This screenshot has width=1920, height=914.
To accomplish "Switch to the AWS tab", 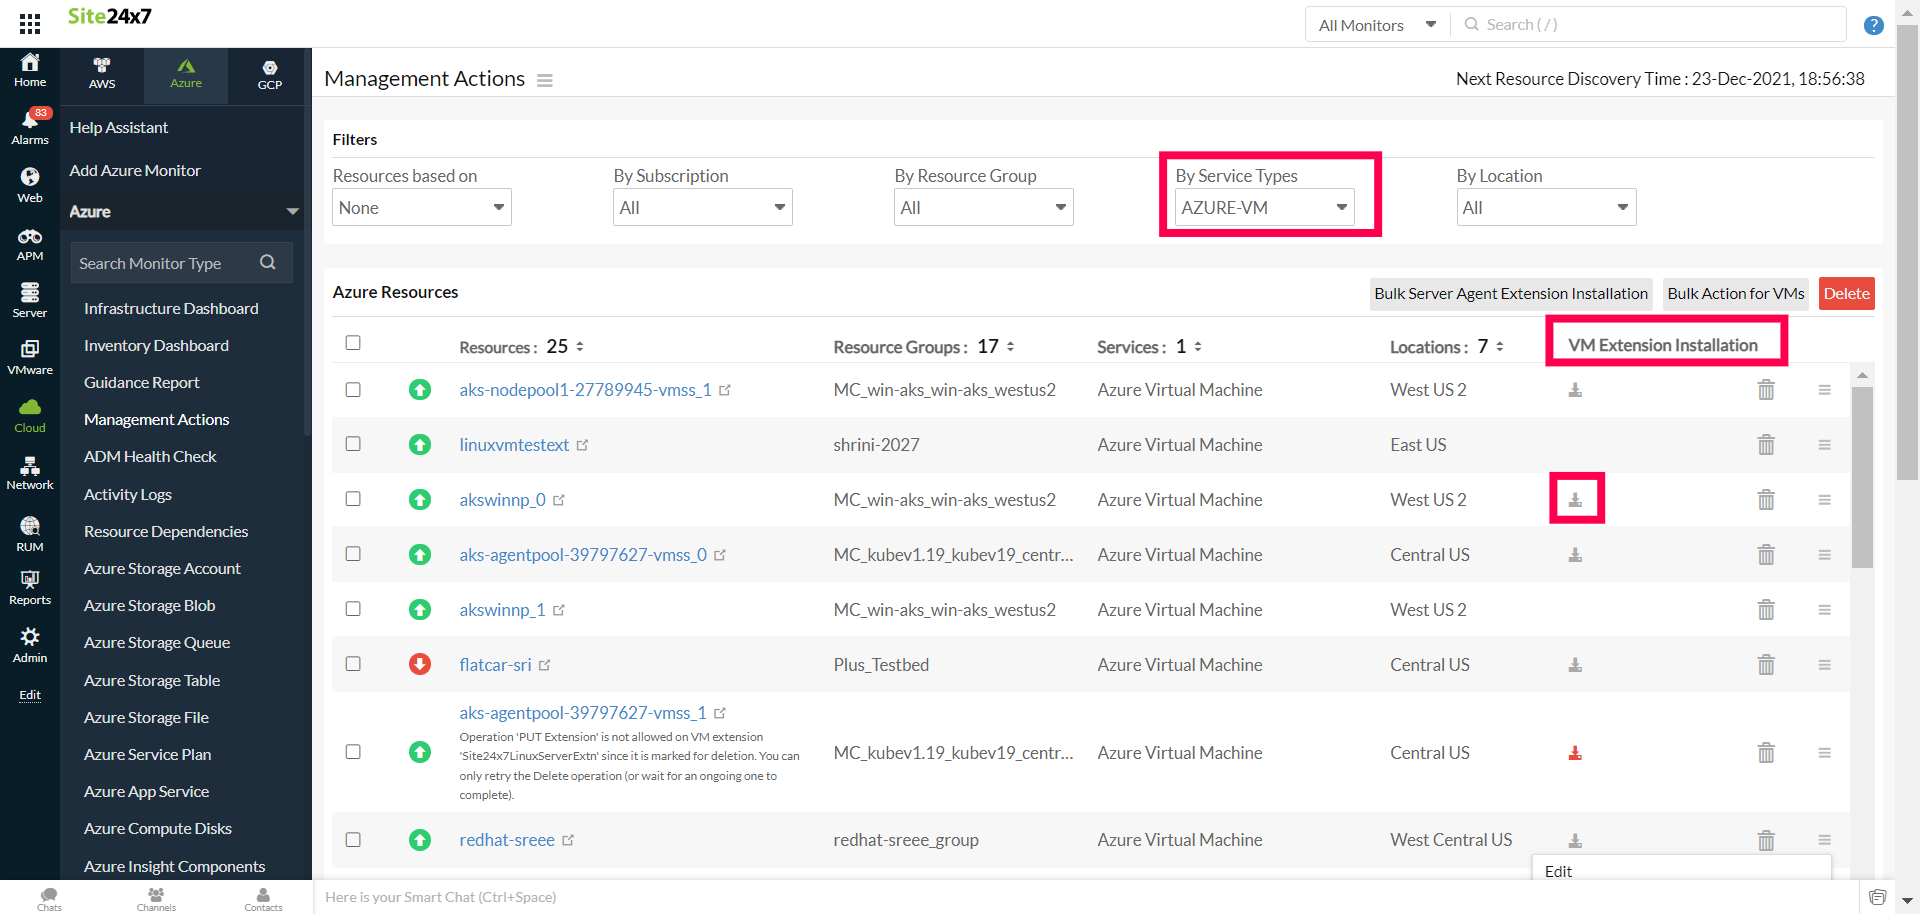I will 102,74.
